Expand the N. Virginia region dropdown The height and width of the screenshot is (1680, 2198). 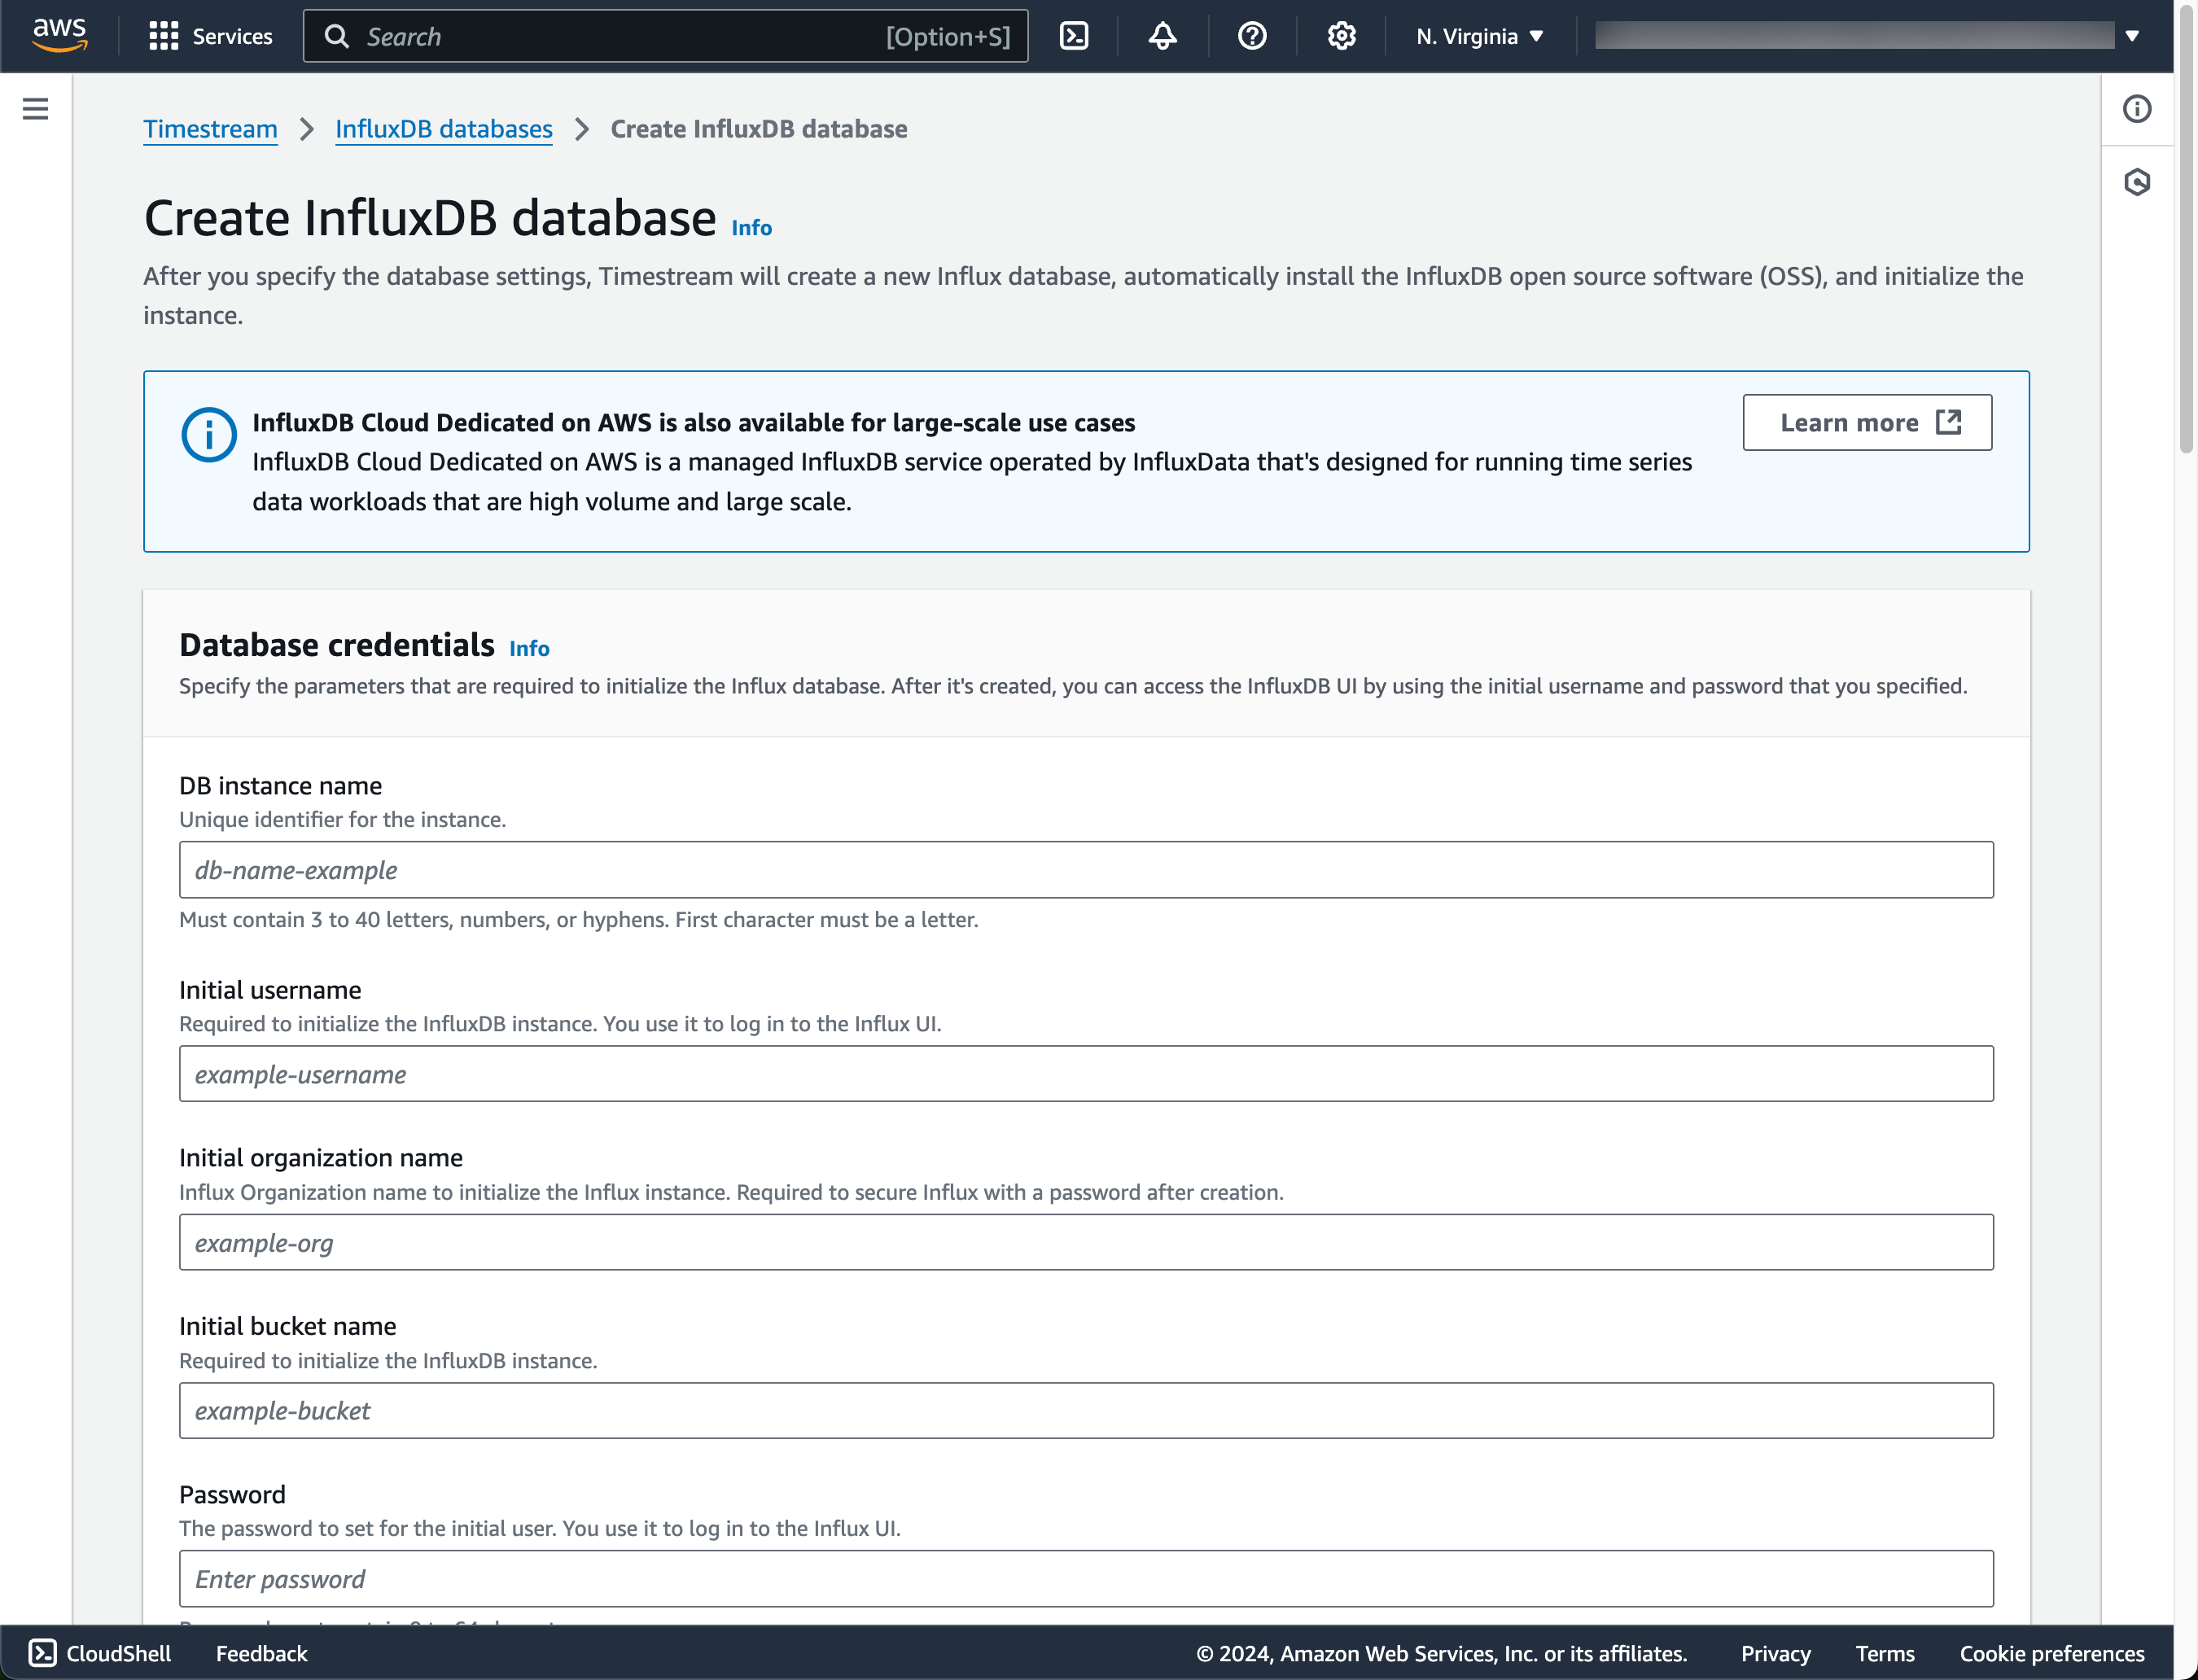1479,36
